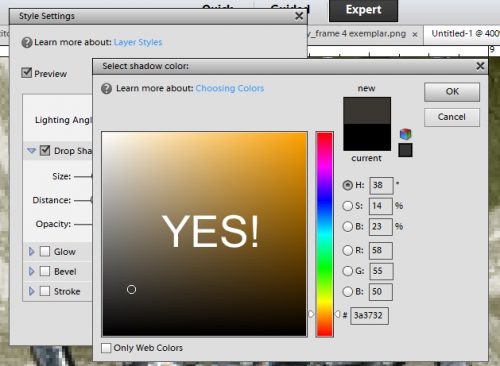Open the Choosing Colors help link
The height and width of the screenshot is (366, 500).
pyautogui.click(x=230, y=88)
